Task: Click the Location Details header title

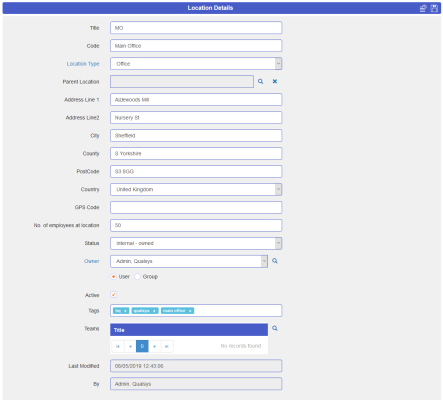Action: tap(210, 8)
